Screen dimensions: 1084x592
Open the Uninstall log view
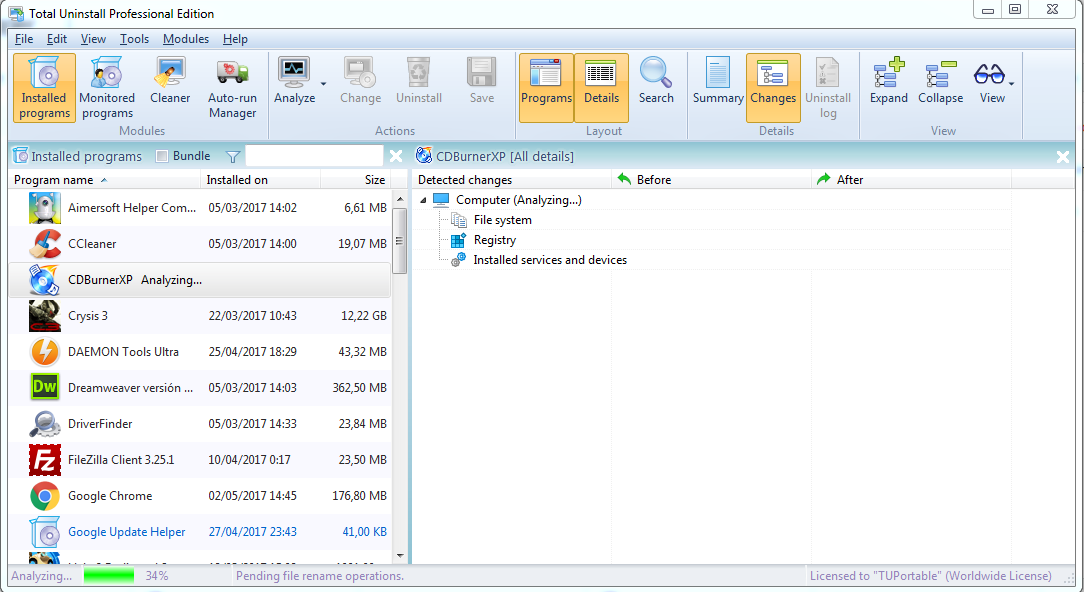pyautogui.click(x=828, y=89)
